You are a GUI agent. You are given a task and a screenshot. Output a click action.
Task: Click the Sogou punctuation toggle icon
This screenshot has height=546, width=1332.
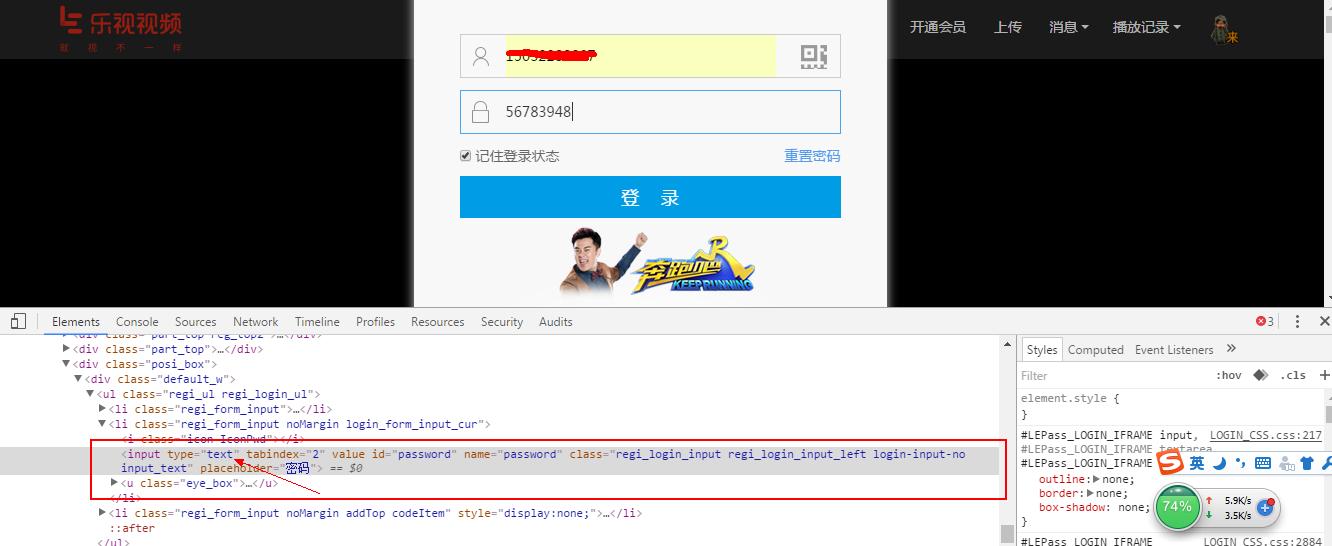coord(1240,463)
